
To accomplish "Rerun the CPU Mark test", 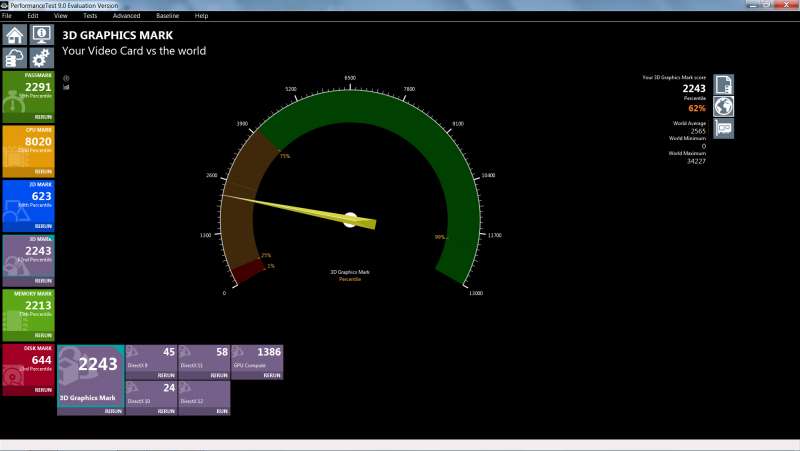I will pos(43,171).
